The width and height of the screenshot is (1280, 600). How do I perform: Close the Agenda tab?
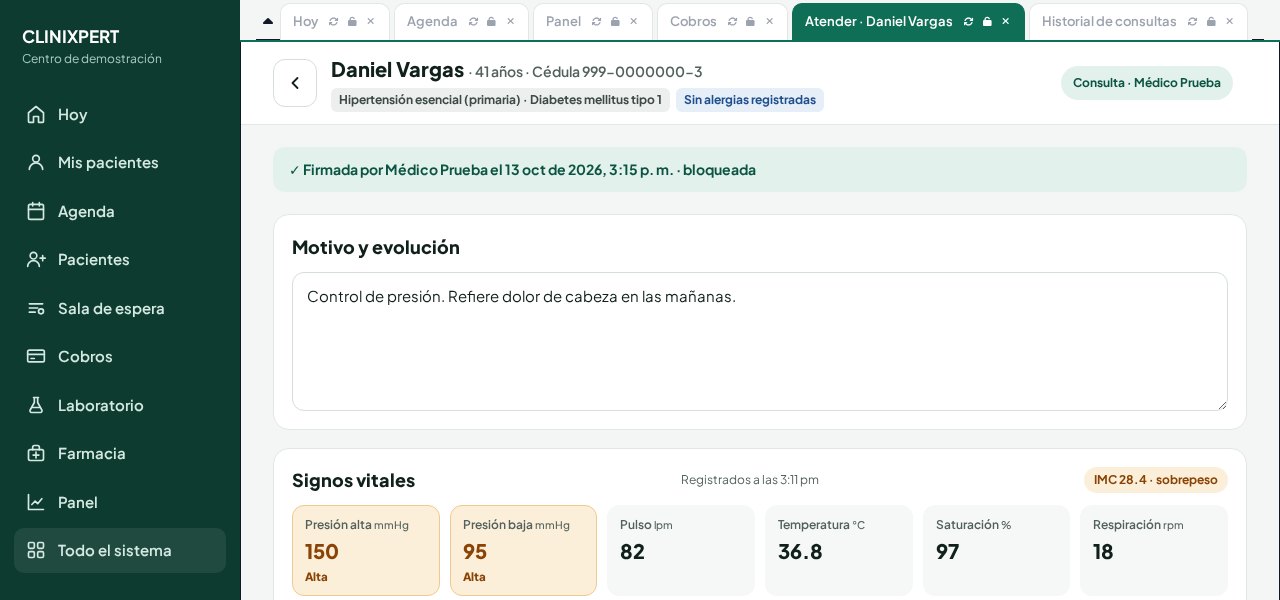click(510, 21)
